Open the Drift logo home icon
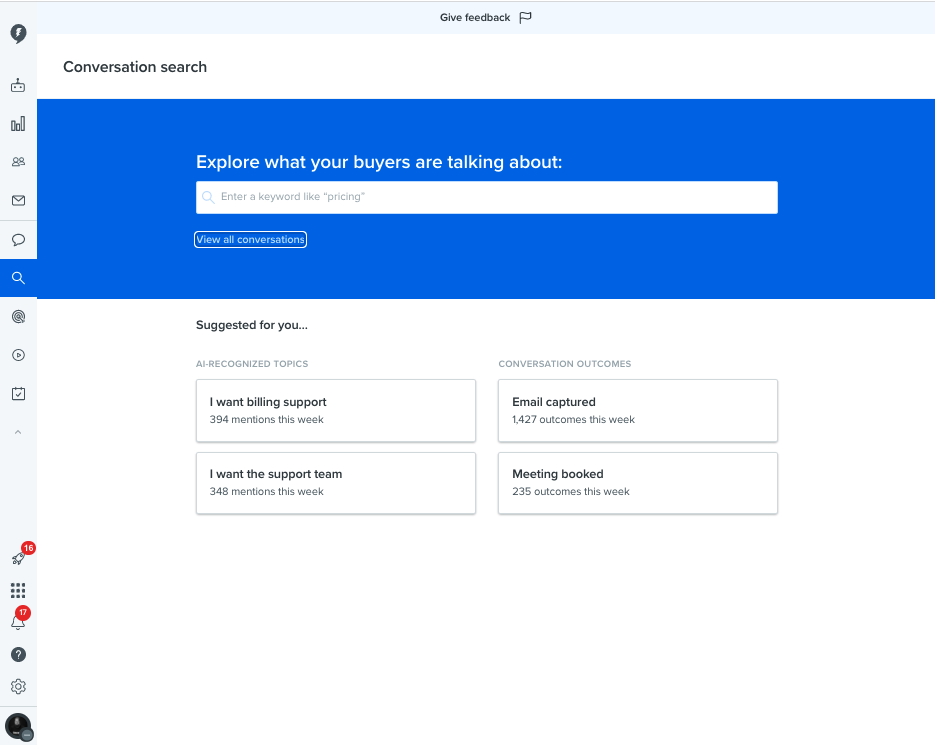 [x=18, y=33]
